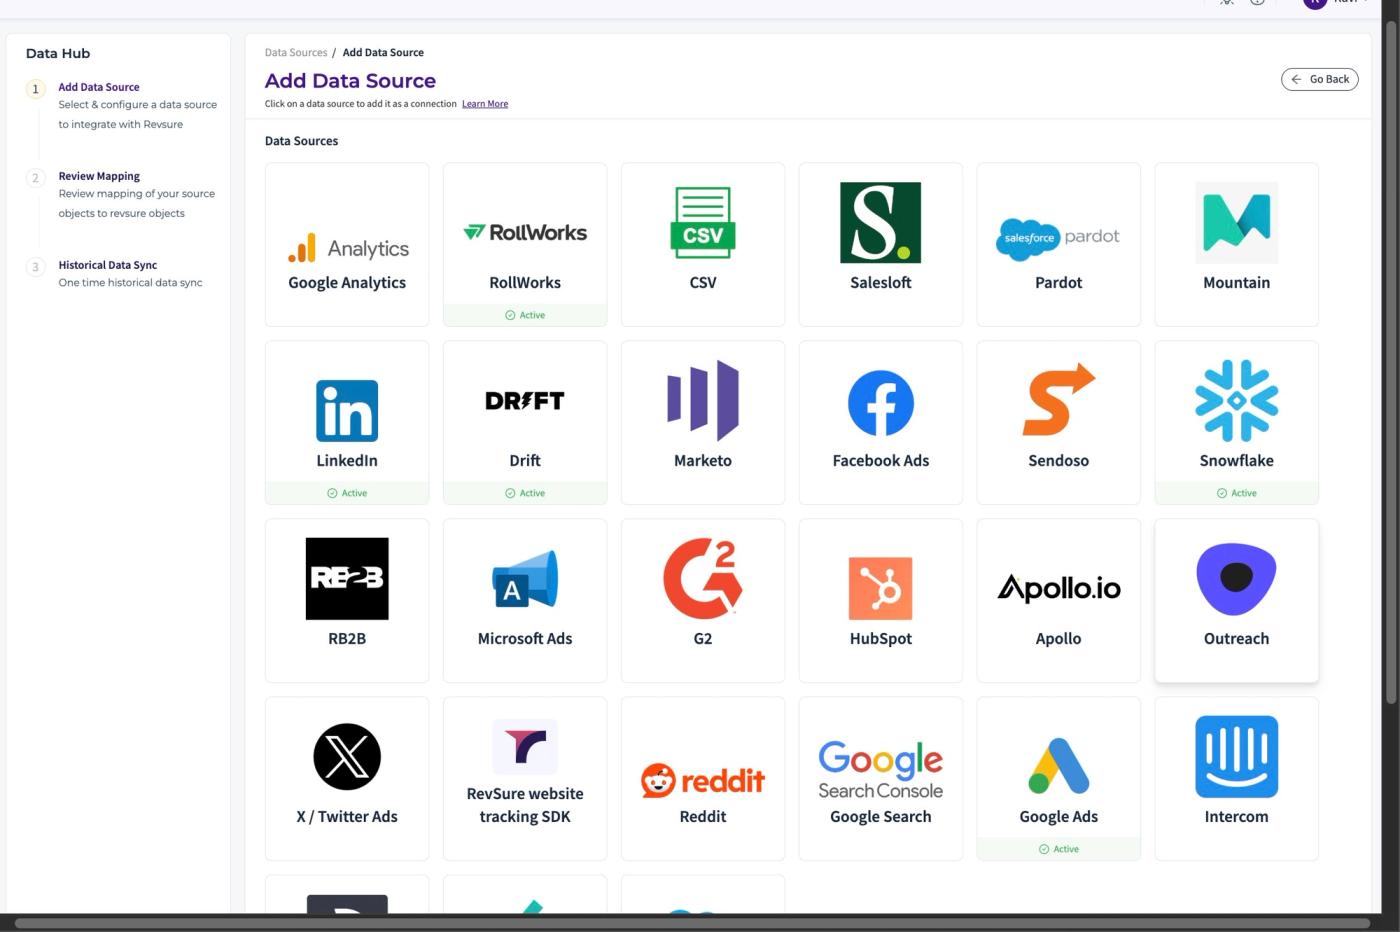
Task: Select the Salesforce Pardot logo
Action: point(1058,239)
